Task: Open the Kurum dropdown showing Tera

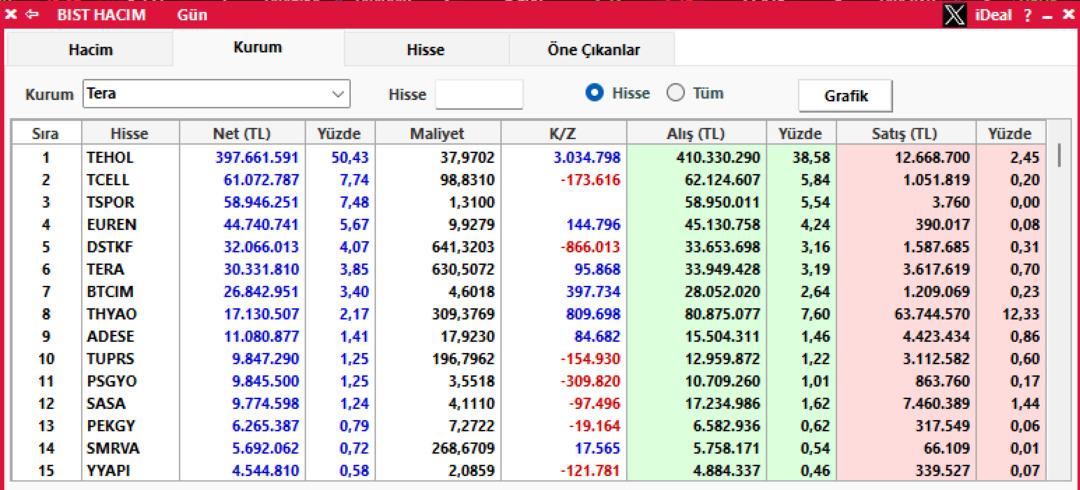Action: click(216, 94)
